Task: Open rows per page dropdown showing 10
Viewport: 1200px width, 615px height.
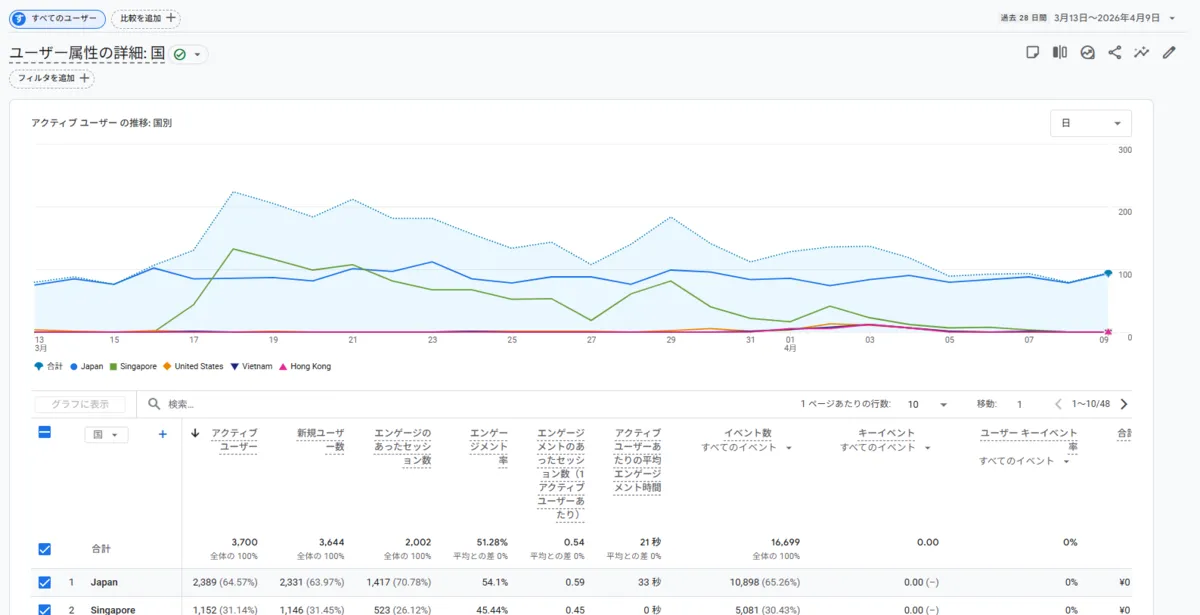Action: [x=926, y=405]
